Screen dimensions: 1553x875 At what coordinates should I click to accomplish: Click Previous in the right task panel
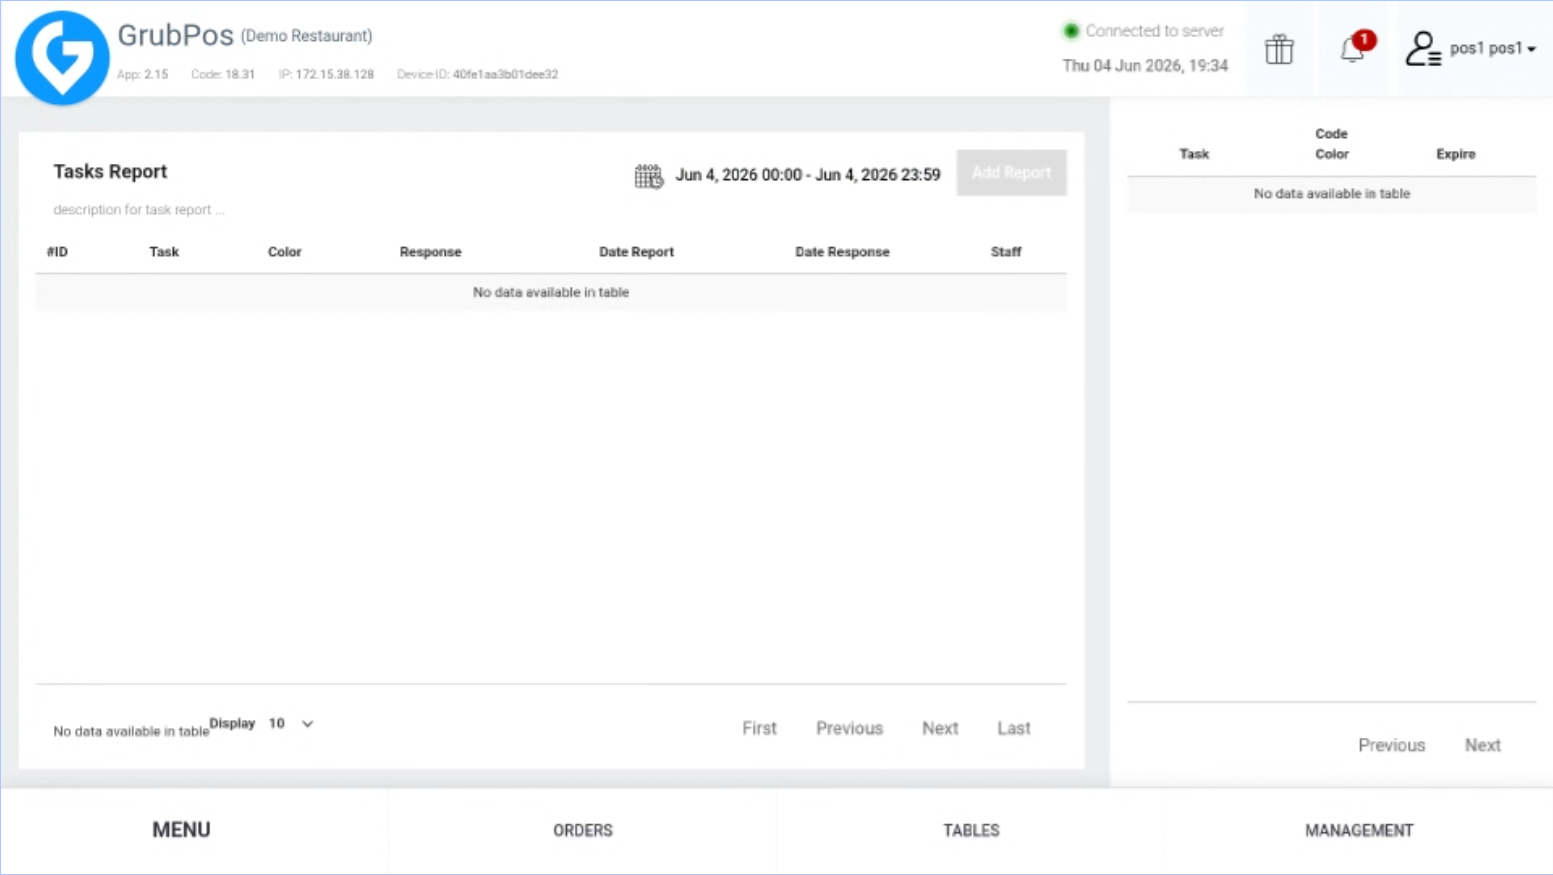click(1391, 745)
